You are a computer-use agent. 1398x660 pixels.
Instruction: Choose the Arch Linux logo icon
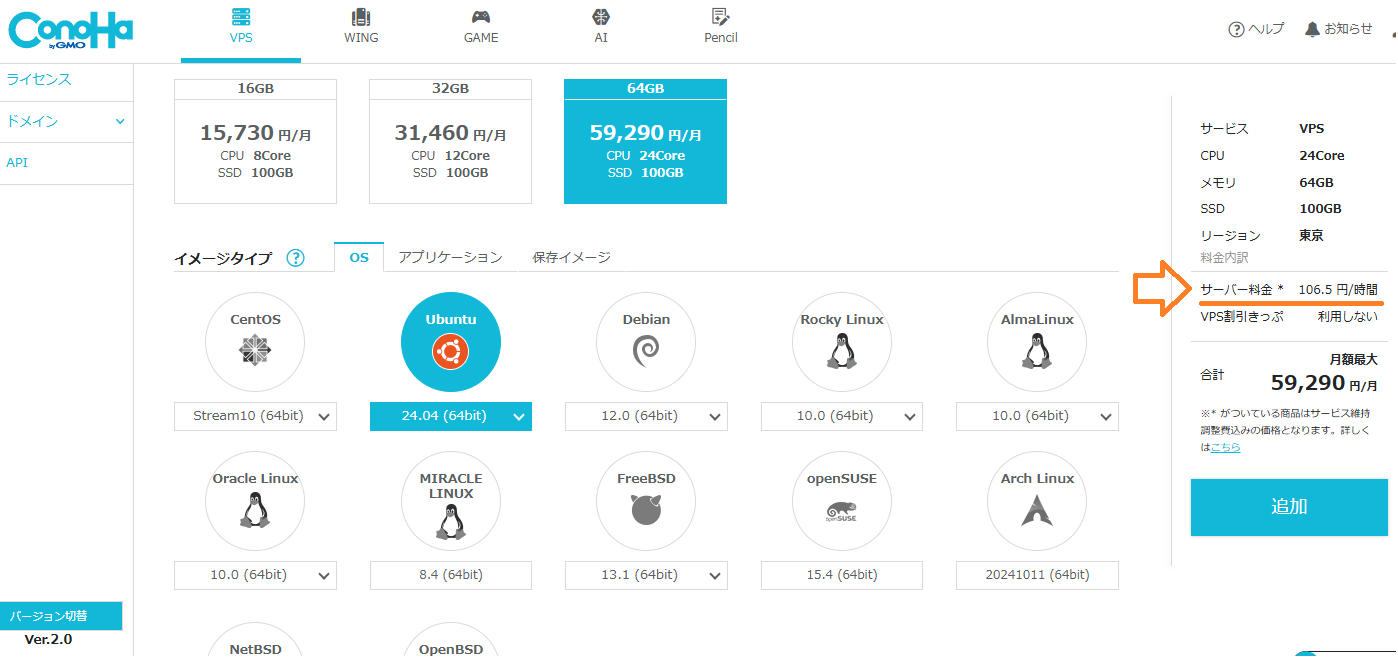coord(1037,510)
